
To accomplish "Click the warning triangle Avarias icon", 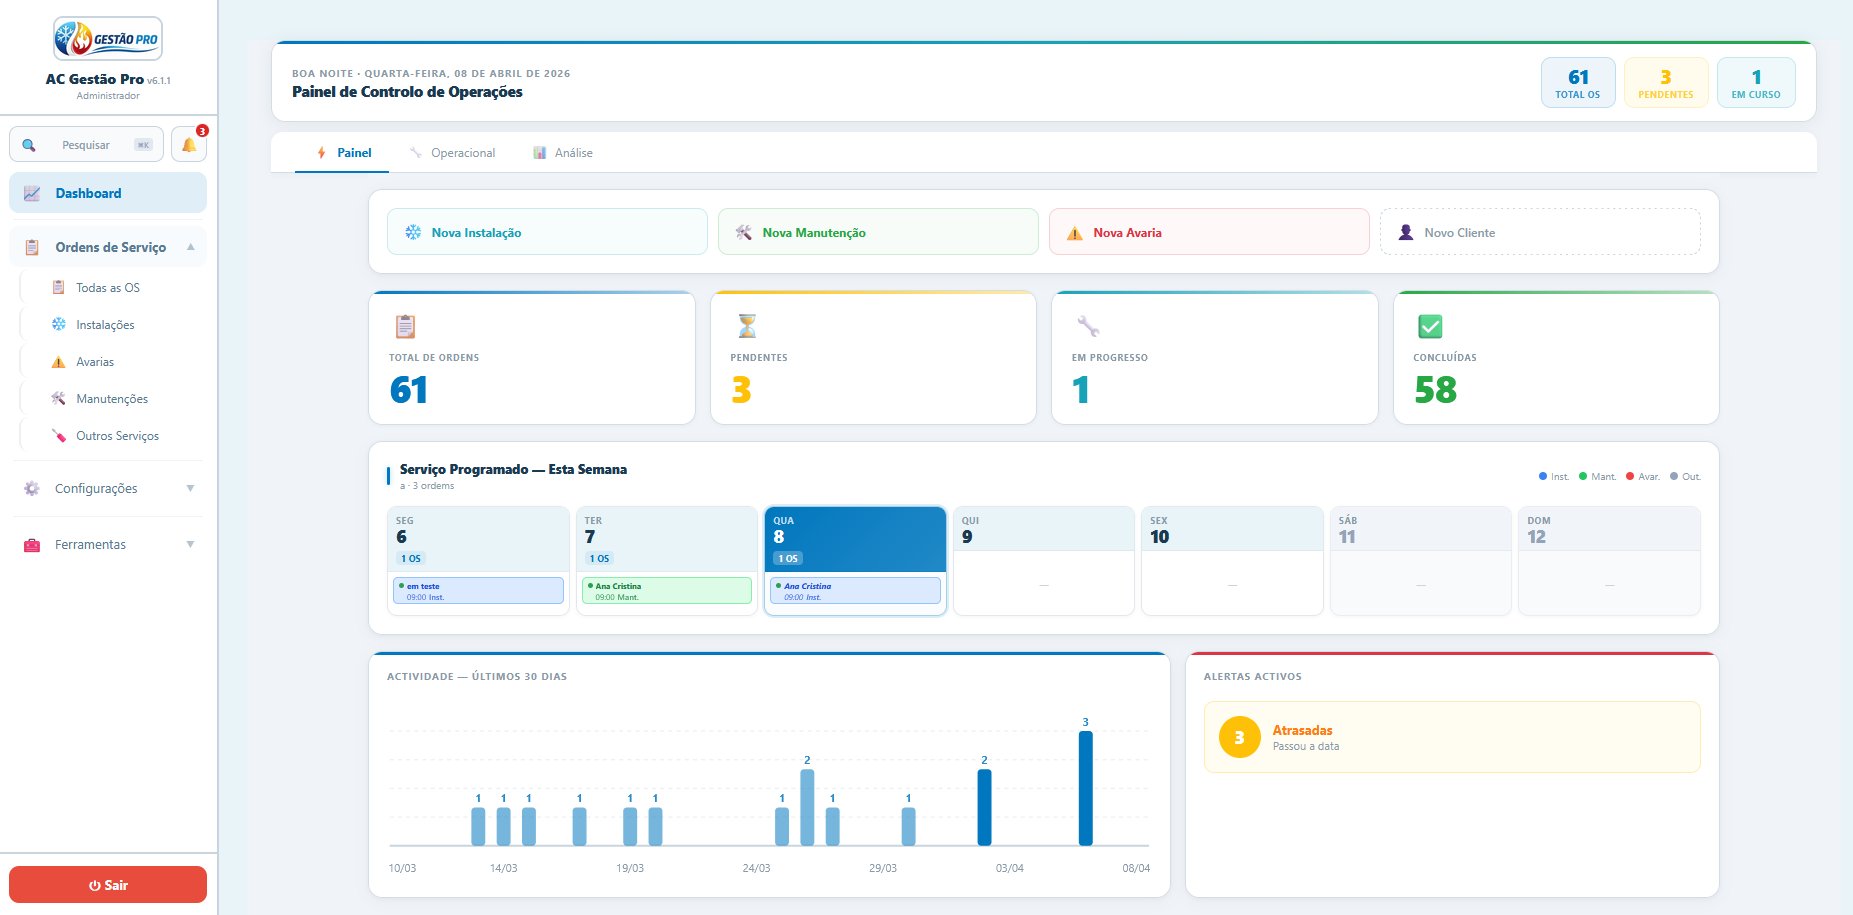I will tap(58, 362).
